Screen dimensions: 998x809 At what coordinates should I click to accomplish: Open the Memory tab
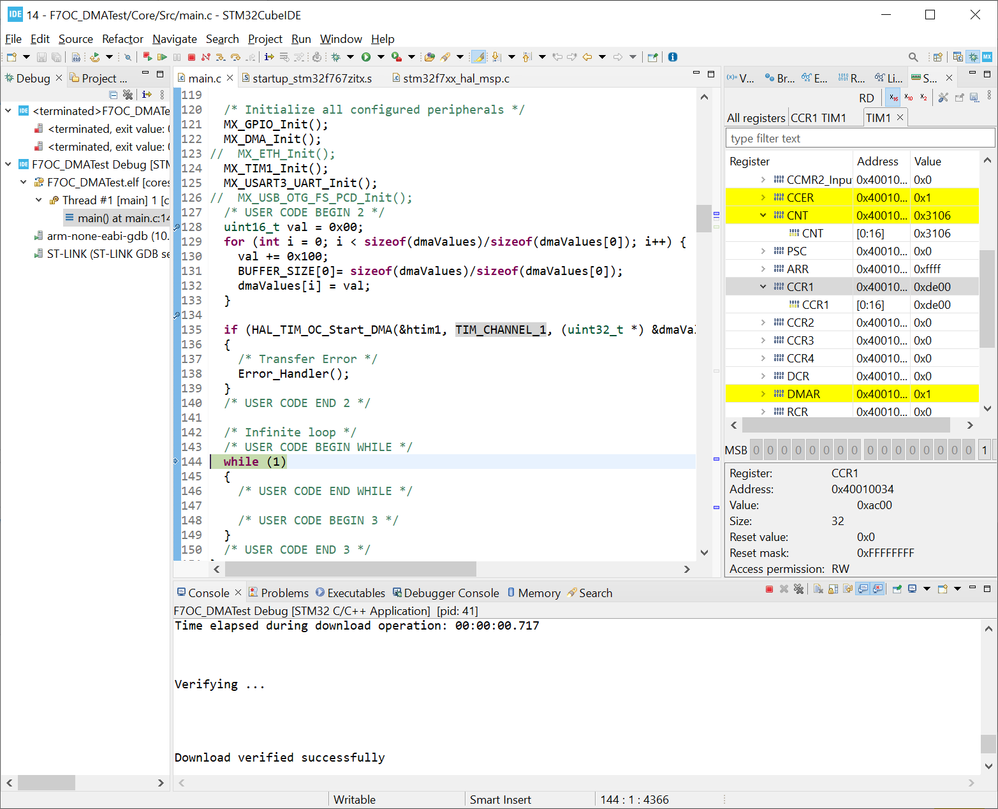click(533, 593)
